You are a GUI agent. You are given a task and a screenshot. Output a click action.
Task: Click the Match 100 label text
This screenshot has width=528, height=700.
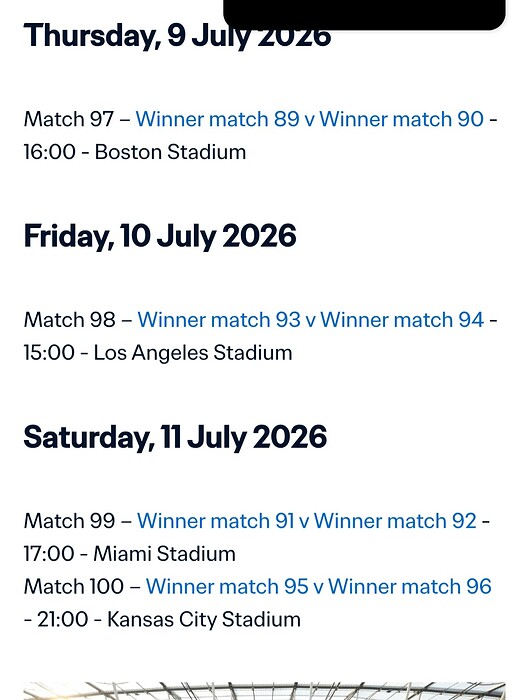[x=74, y=586]
